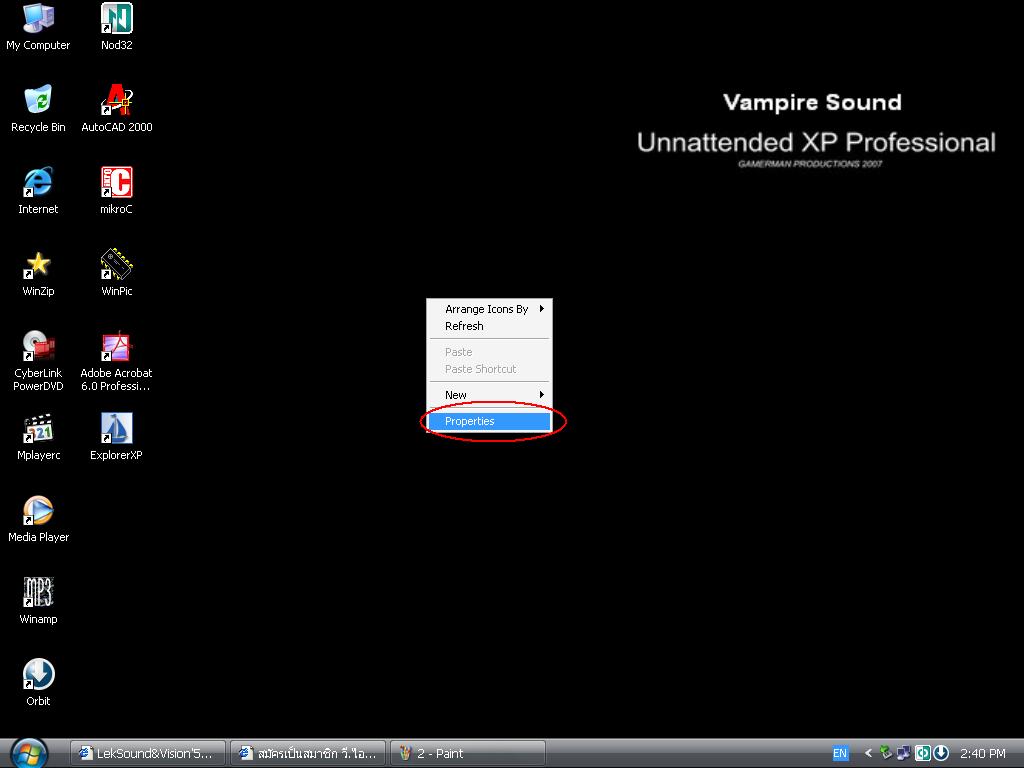Select the CyberLink PowerDVD shortcut
Viewport: 1024px width, 768px height.
tap(38, 361)
